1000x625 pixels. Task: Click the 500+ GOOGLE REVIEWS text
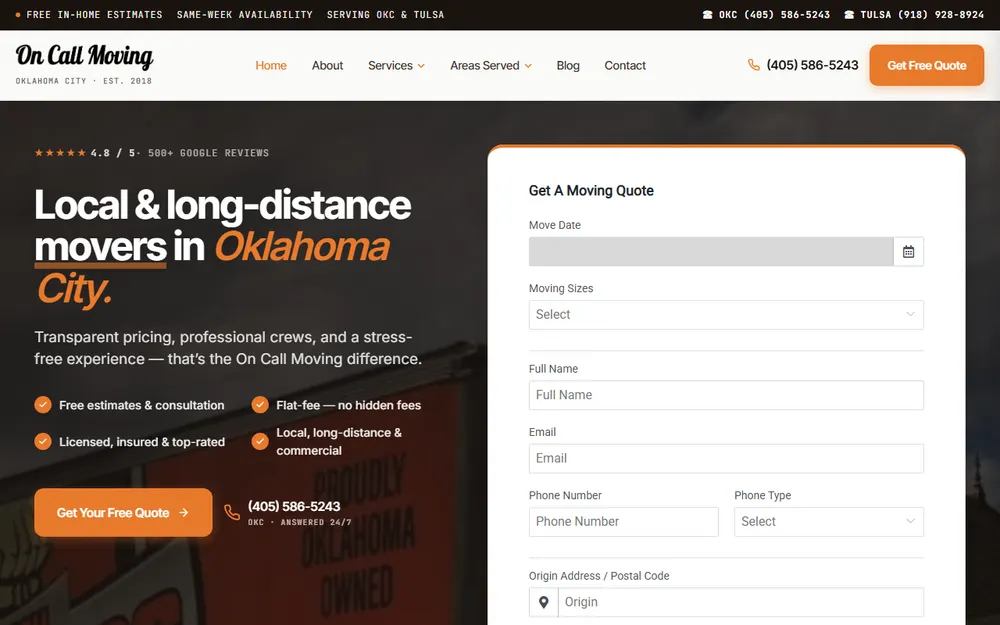coord(209,153)
